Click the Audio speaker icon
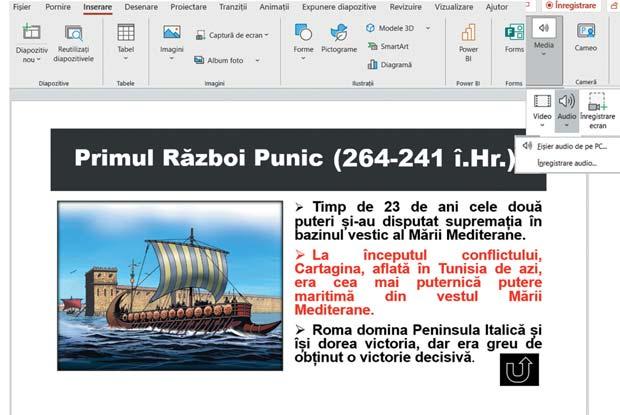The image size is (620, 415). point(567,101)
